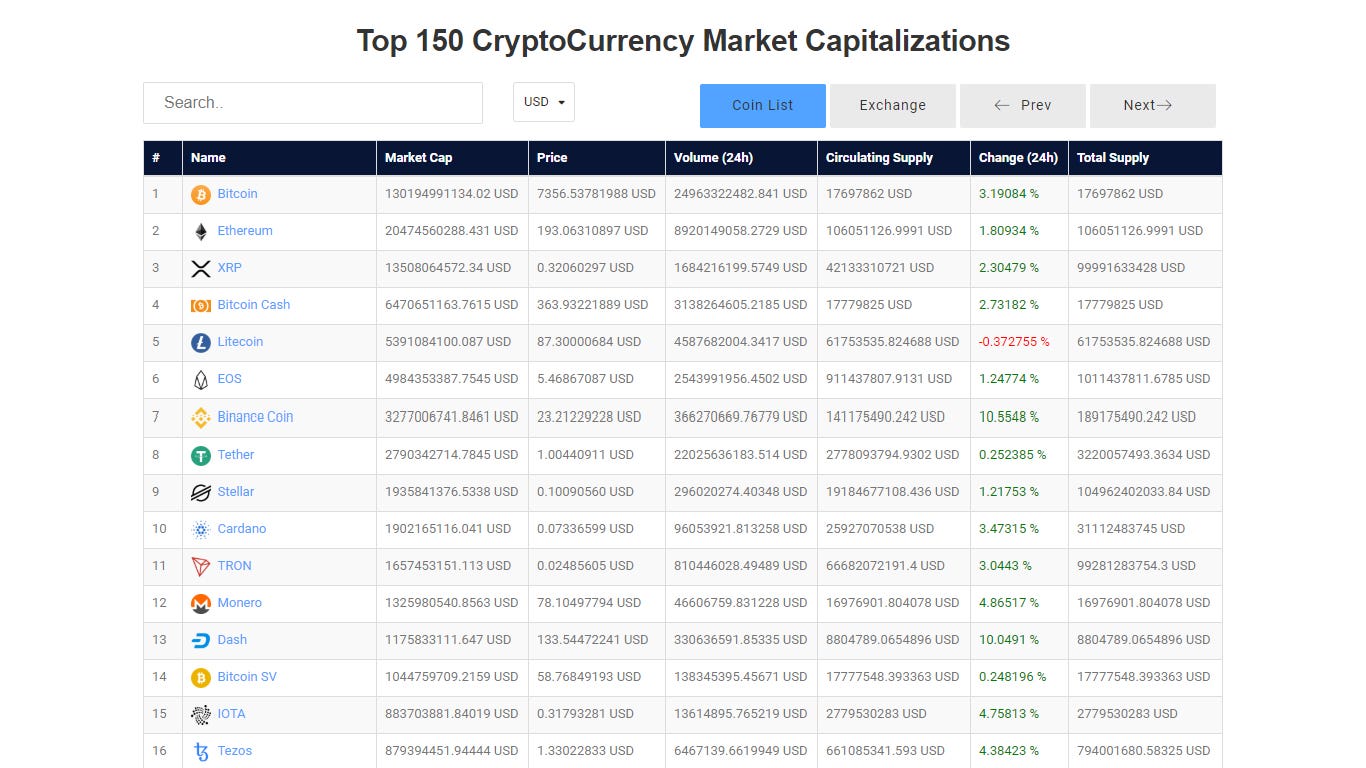Open the IOTA coin link
Viewport: 1366px width, 768px height.
coord(231,714)
